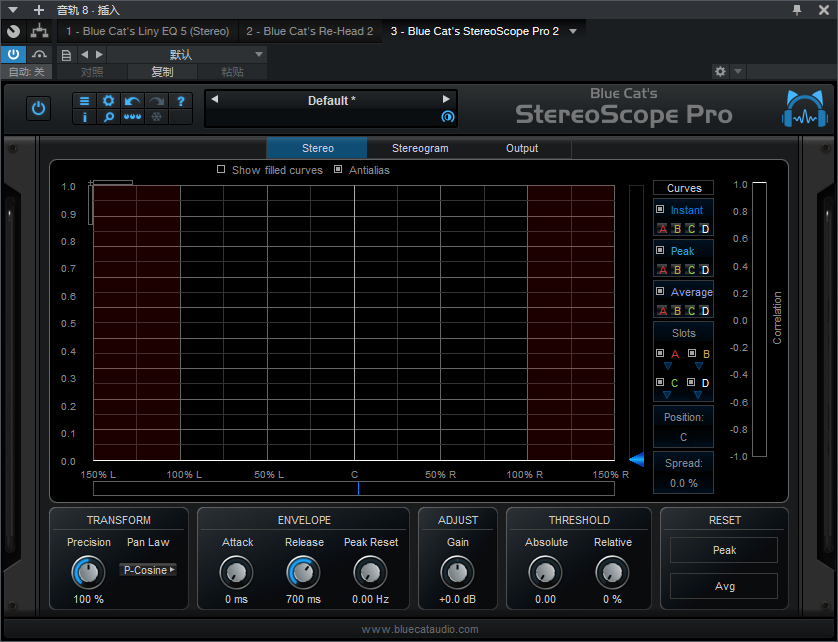838x642 pixels.
Task: Toggle the Instant curve checkbox
Action: [660, 210]
